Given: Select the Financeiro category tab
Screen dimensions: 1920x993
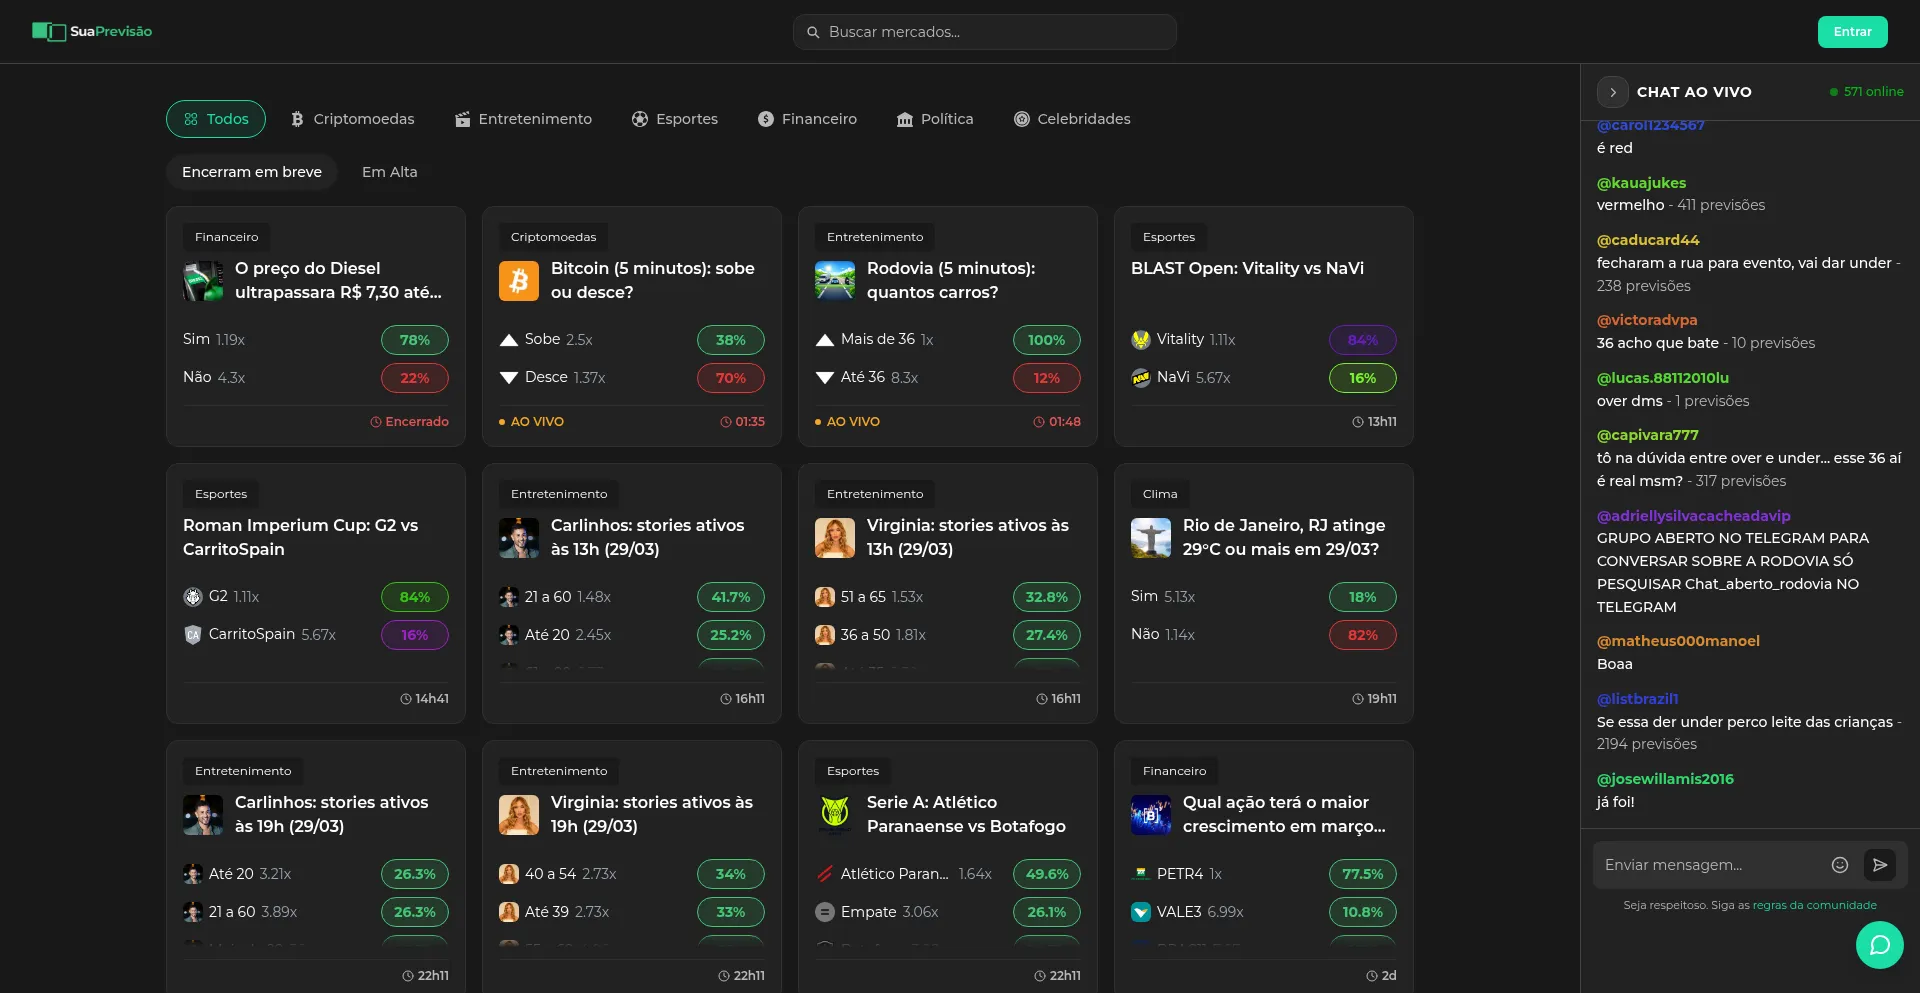Looking at the screenshot, I should tap(807, 119).
